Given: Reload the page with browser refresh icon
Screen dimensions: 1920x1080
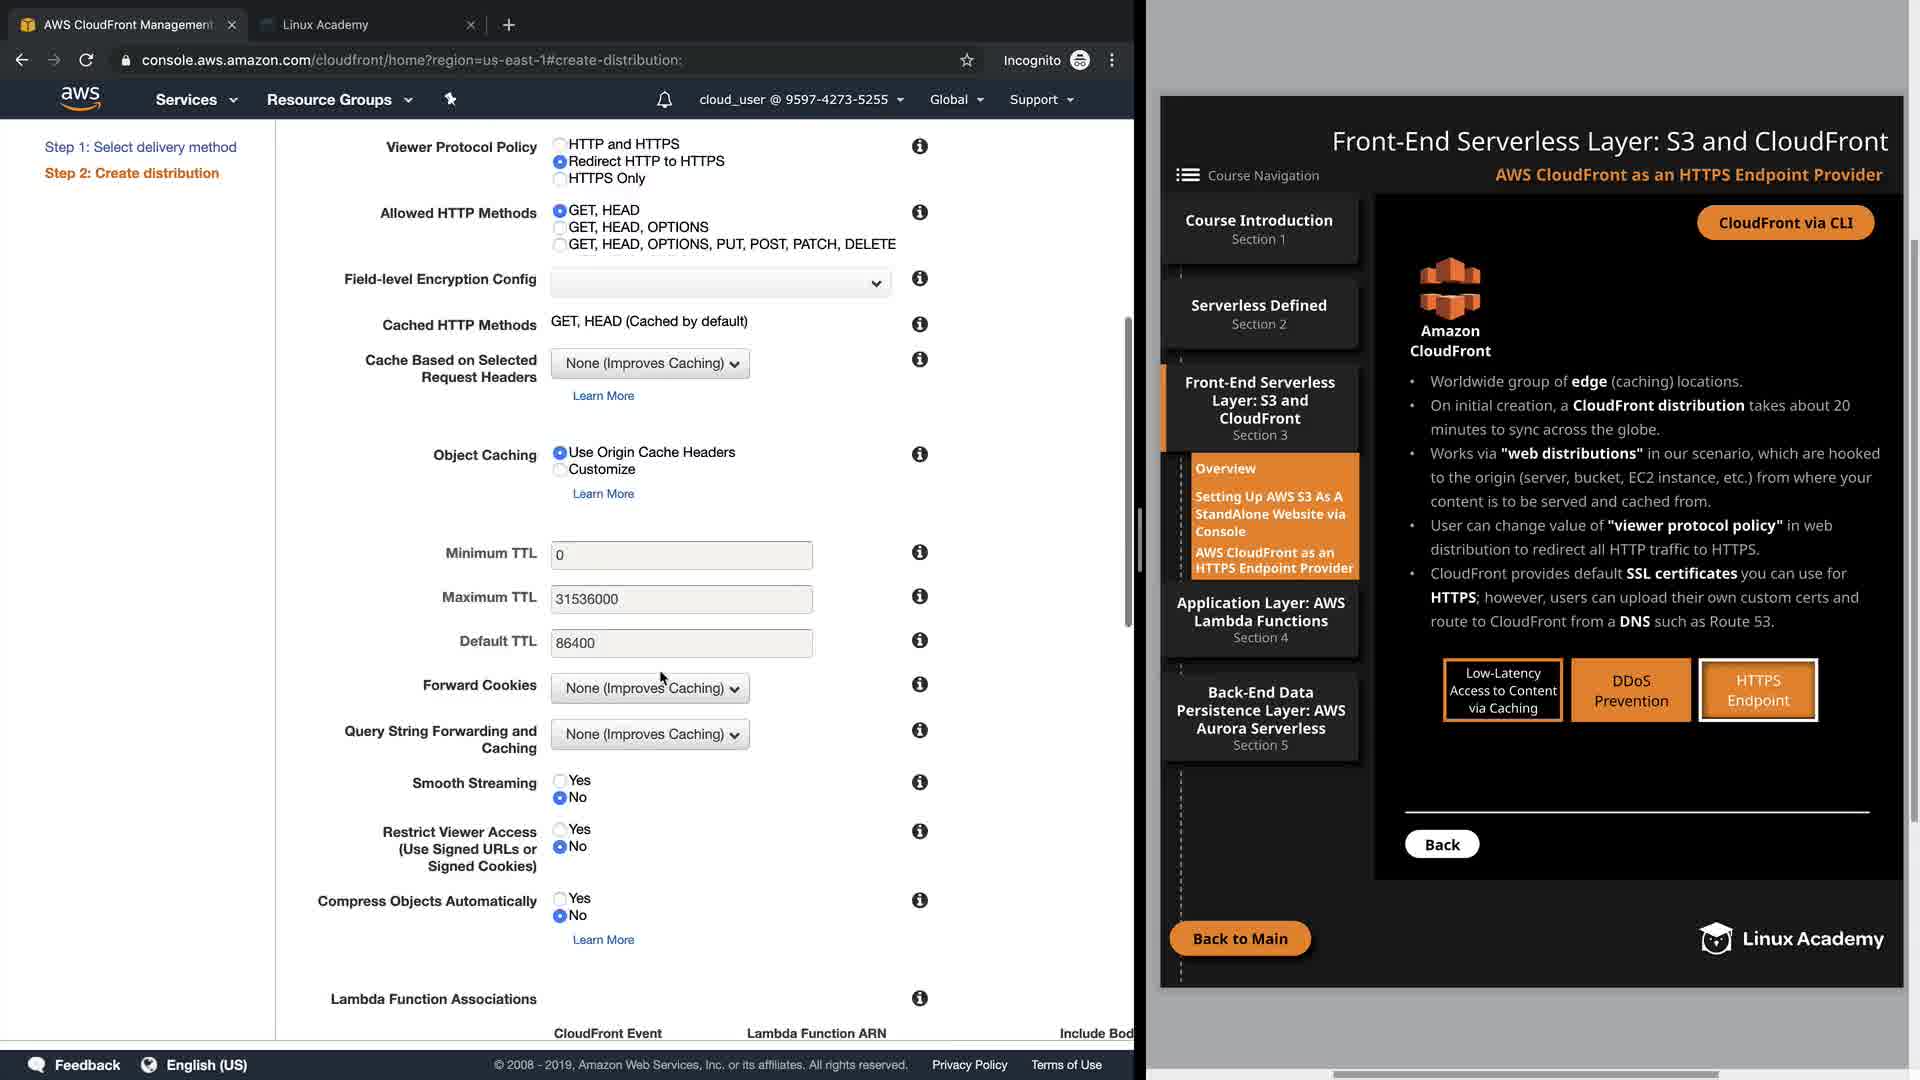Looking at the screenshot, I should tap(86, 60).
